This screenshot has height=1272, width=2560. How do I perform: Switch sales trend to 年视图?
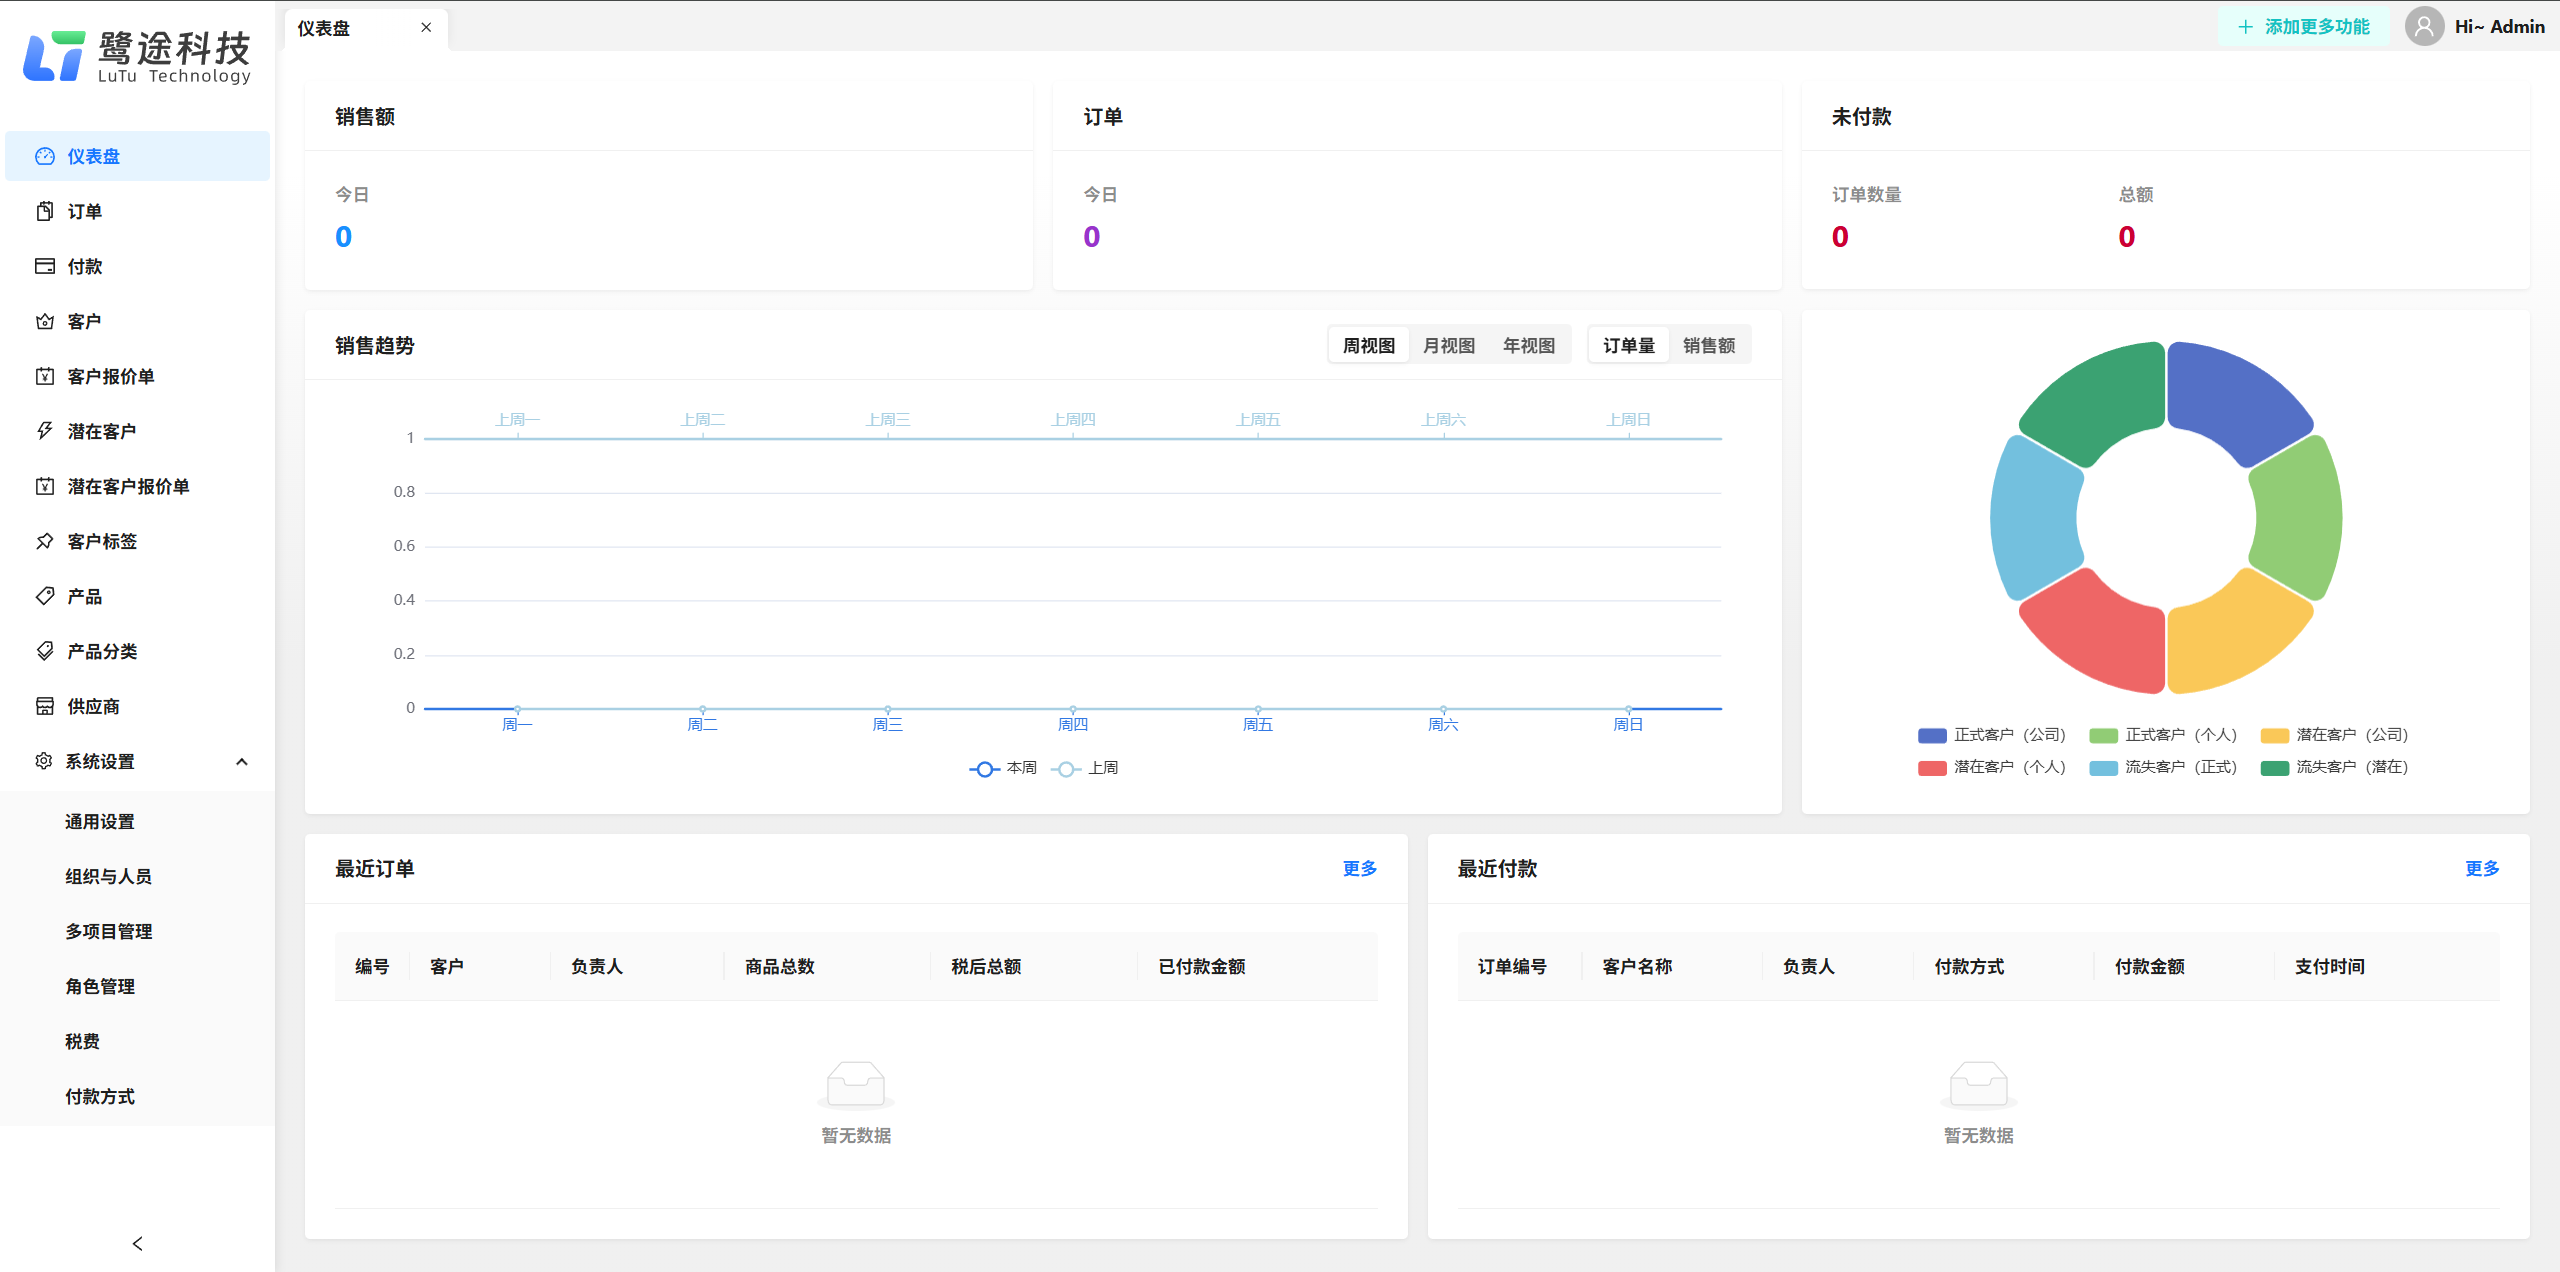[1528, 346]
